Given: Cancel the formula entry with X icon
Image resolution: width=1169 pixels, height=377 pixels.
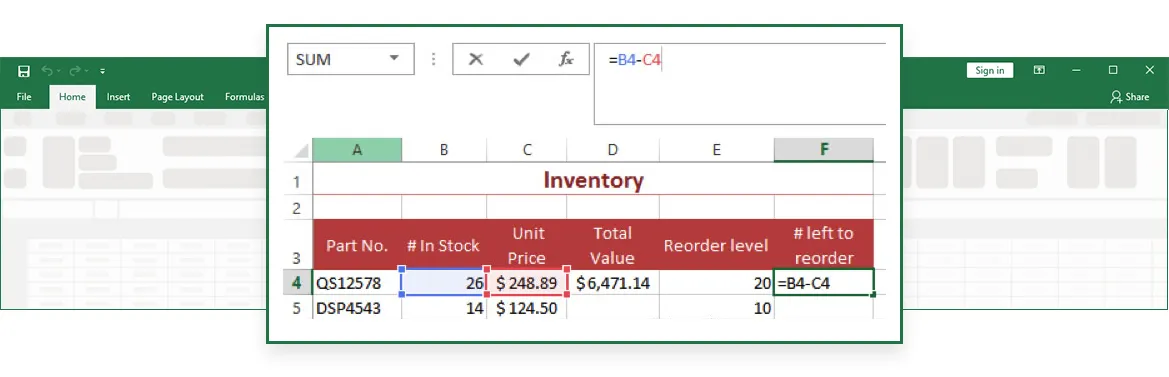Looking at the screenshot, I should [x=476, y=60].
